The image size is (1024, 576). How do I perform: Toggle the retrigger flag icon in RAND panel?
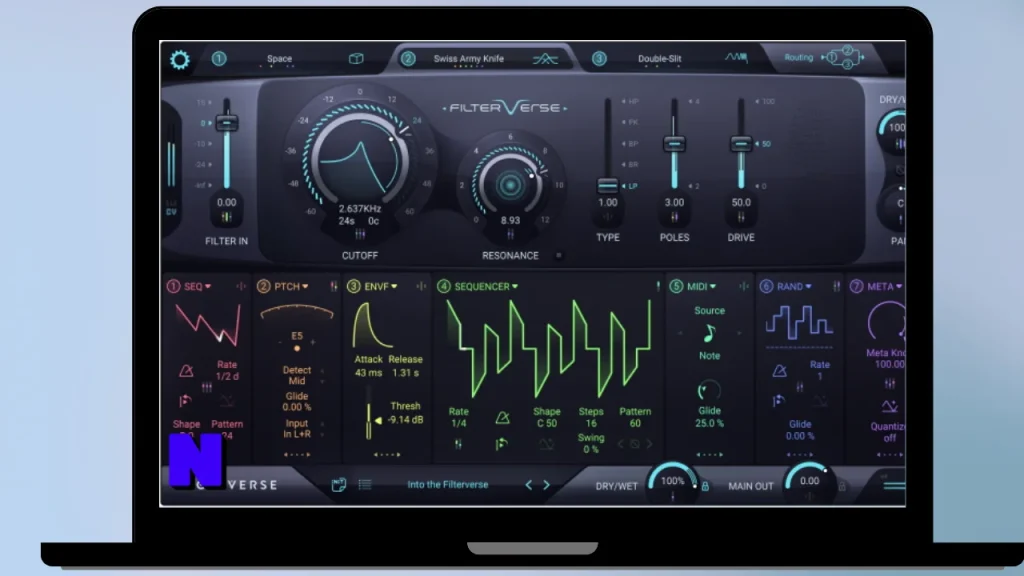(x=778, y=400)
